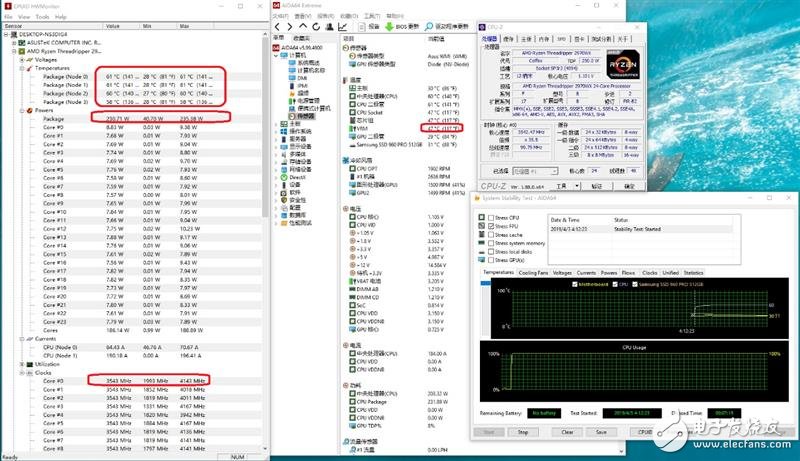This screenshot has width=800, height=461.
Task: Toggle the Samsung SSD graph checkbox
Action: point(635,284)
